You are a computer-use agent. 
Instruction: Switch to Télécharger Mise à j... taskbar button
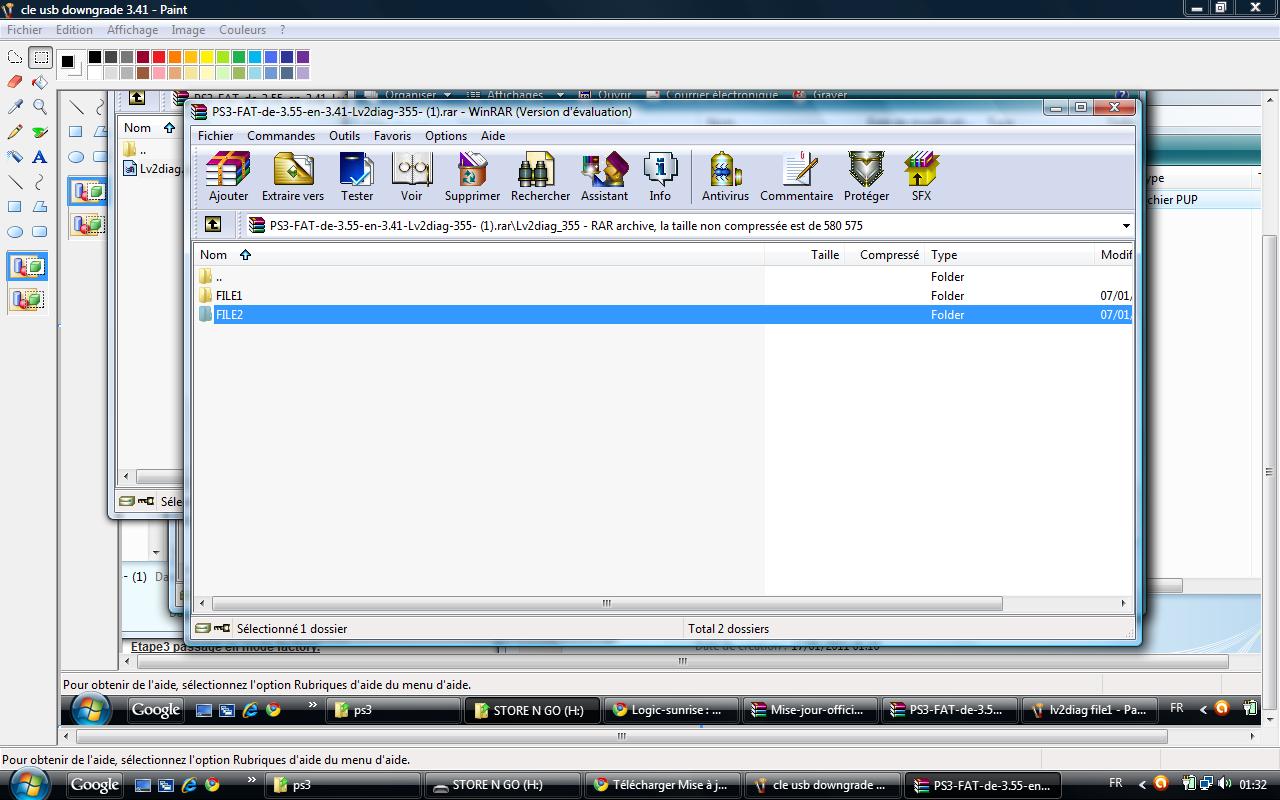pyautogui.click(x=661, y=785)
